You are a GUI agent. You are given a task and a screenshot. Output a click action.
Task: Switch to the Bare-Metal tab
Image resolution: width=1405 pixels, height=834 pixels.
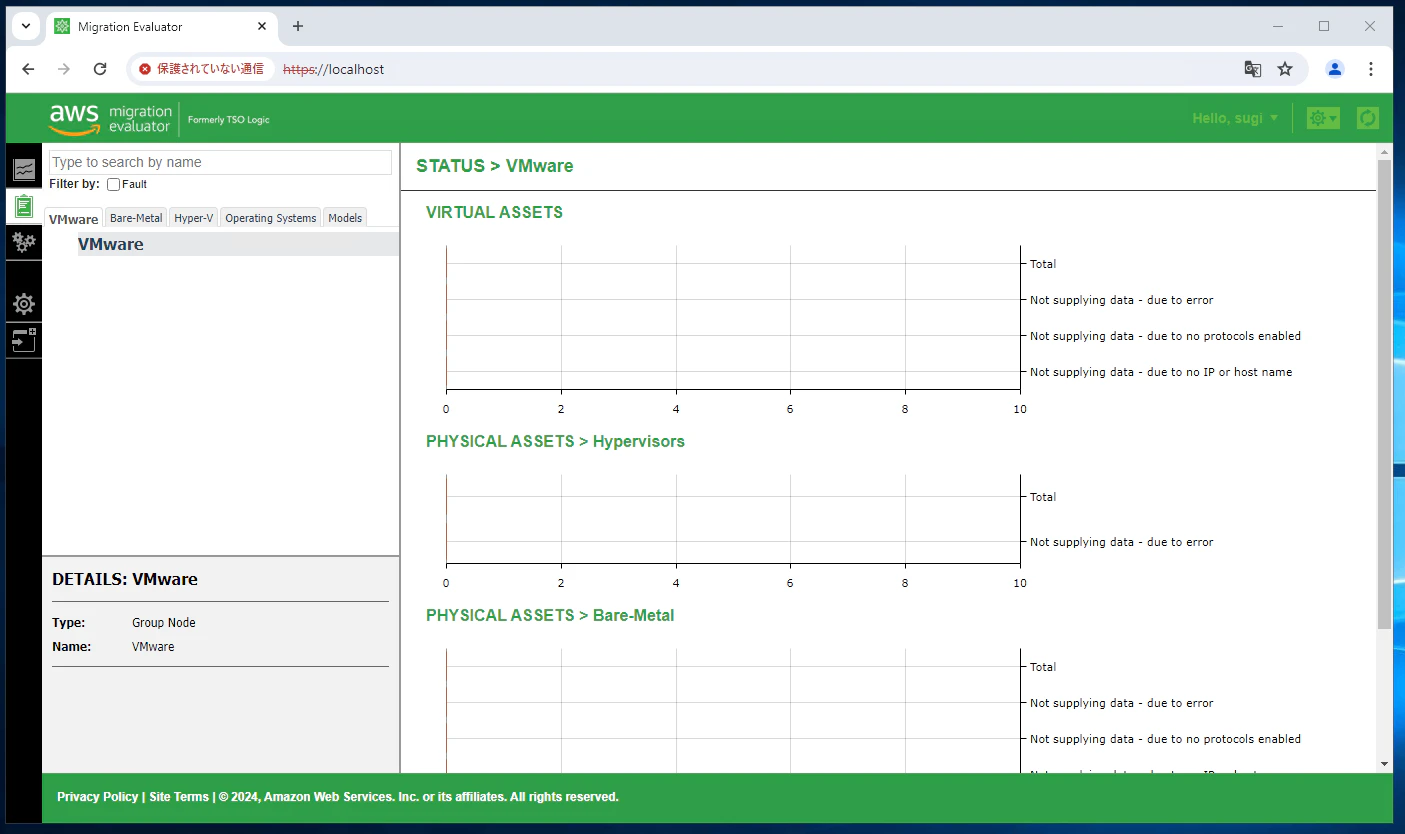tap(136, 218)
